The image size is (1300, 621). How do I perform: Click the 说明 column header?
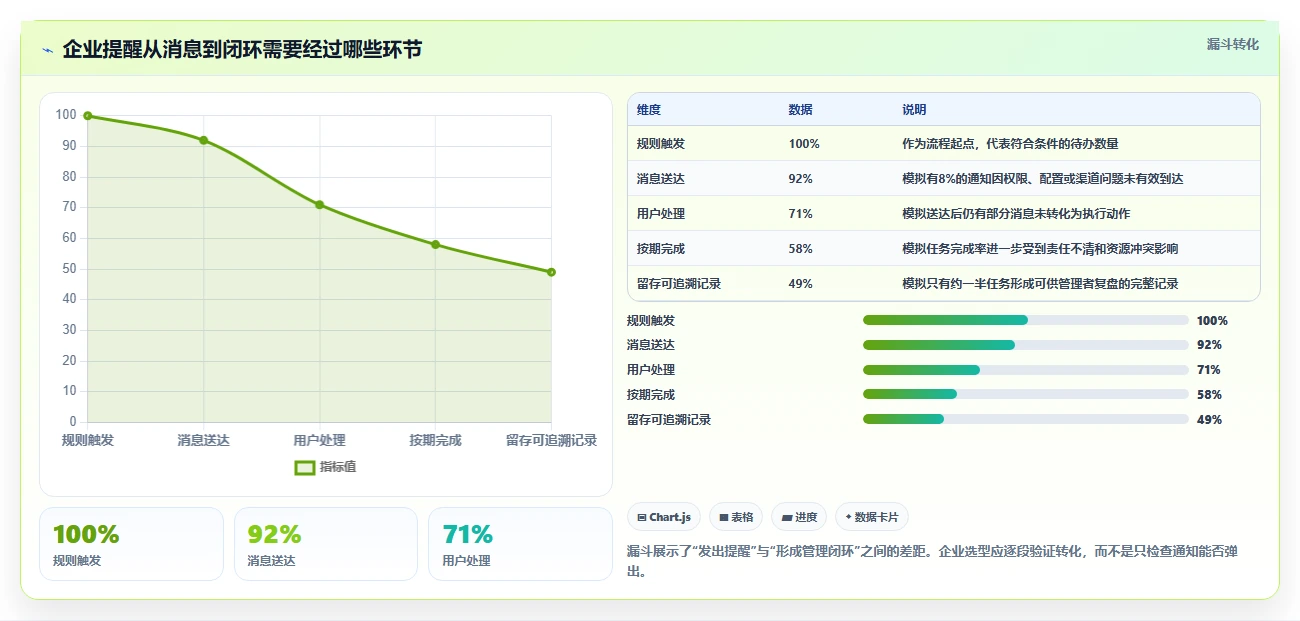[914, 110]
